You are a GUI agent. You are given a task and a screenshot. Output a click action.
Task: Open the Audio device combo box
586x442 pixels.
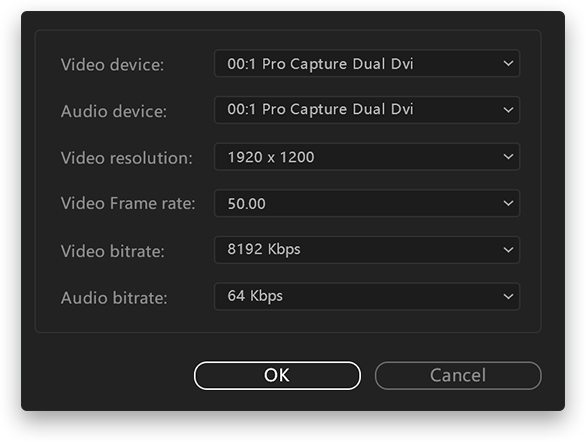(x=367, y=110)
